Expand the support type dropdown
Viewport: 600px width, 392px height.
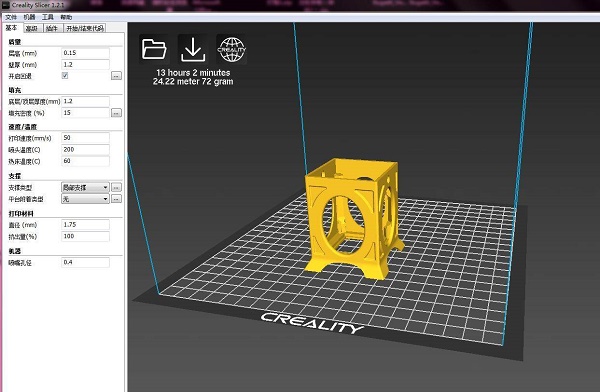point(85,187)
